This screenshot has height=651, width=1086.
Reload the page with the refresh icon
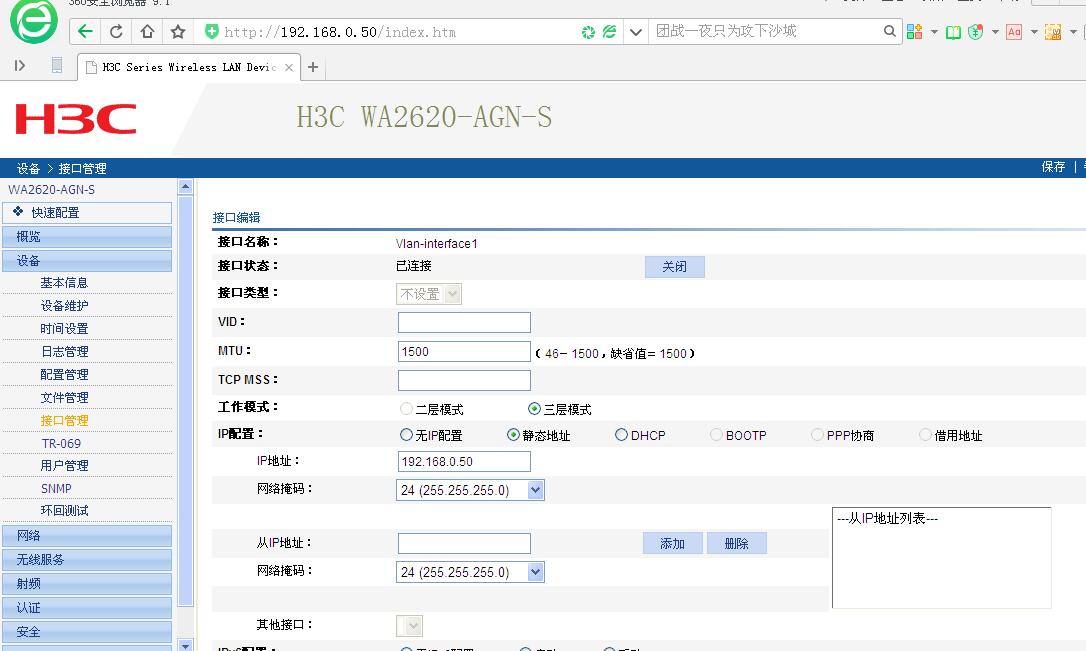point(116,31)
